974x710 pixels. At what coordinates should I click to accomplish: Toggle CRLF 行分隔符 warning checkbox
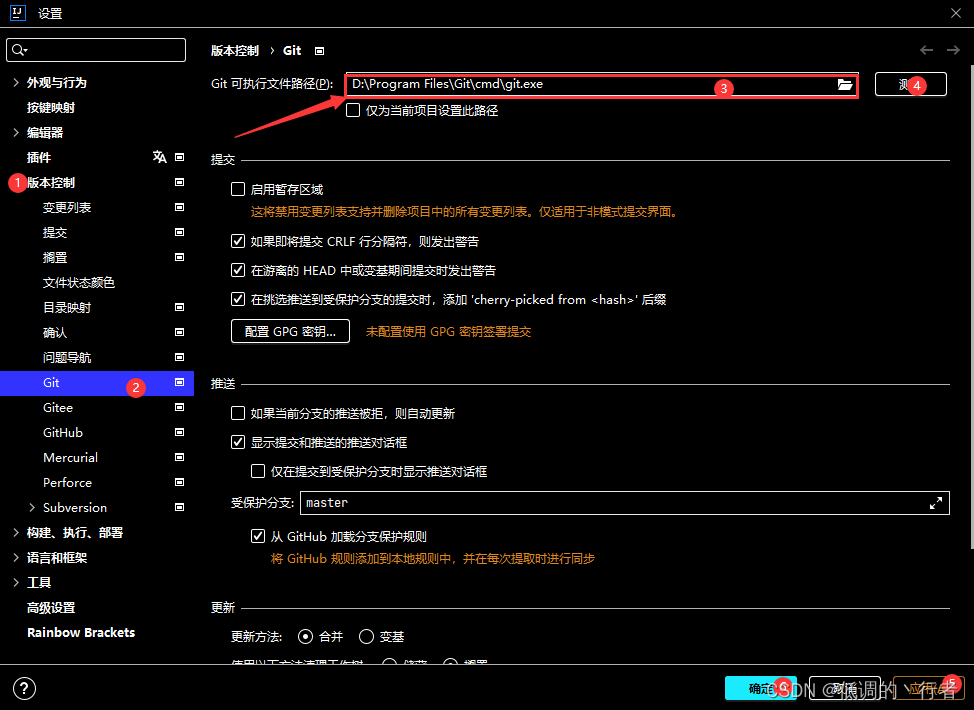[x=238, y=241]
